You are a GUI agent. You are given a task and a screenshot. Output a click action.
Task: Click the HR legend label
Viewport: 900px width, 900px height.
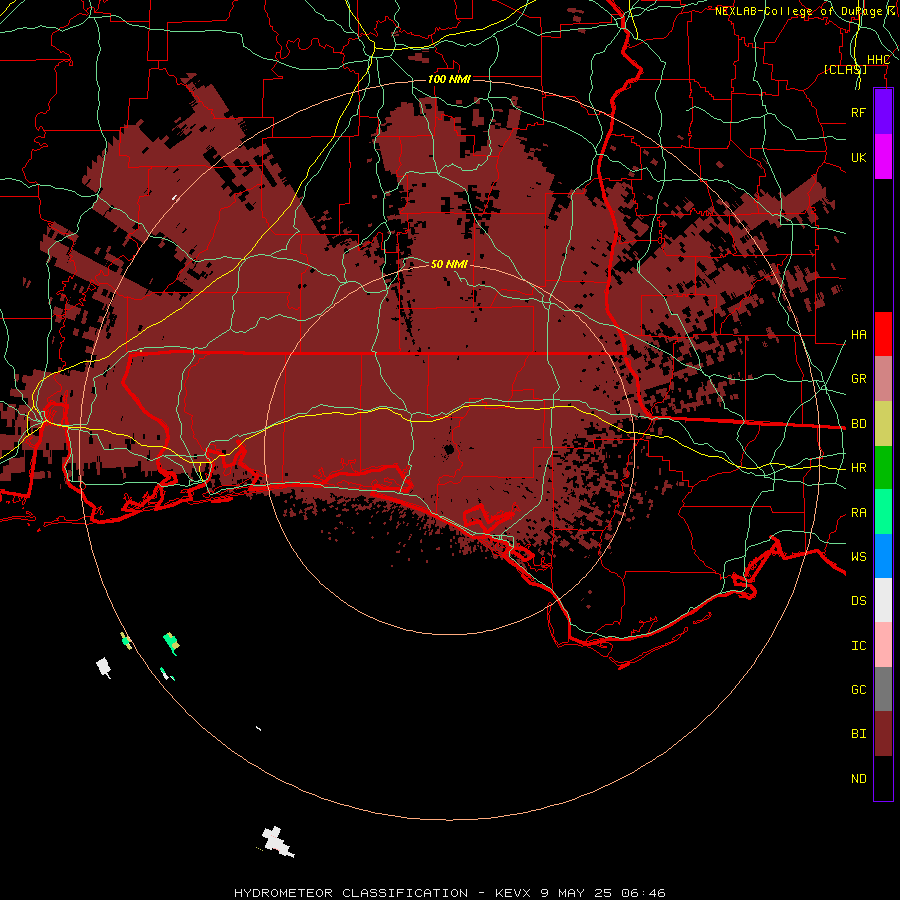tap(859, 468)
